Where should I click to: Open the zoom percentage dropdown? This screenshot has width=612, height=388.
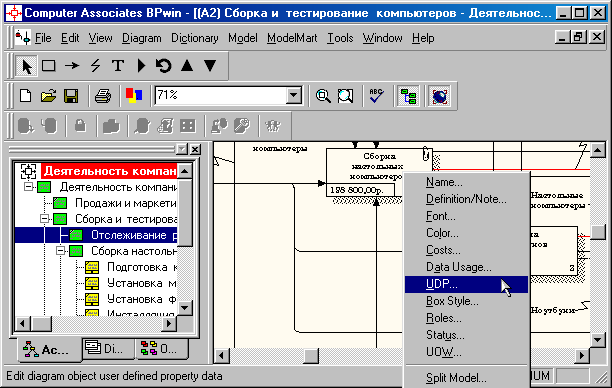click(x=294, y=95)
